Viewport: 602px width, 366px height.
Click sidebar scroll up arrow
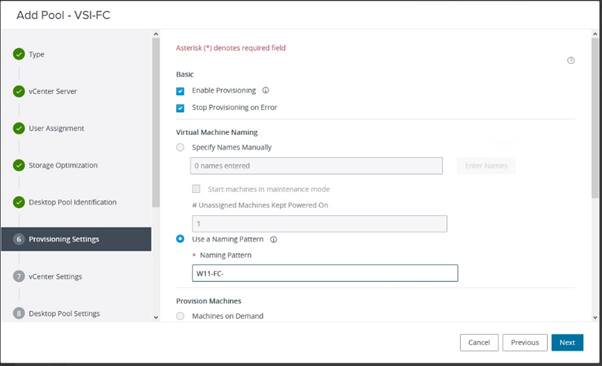(x=155, y=34)
